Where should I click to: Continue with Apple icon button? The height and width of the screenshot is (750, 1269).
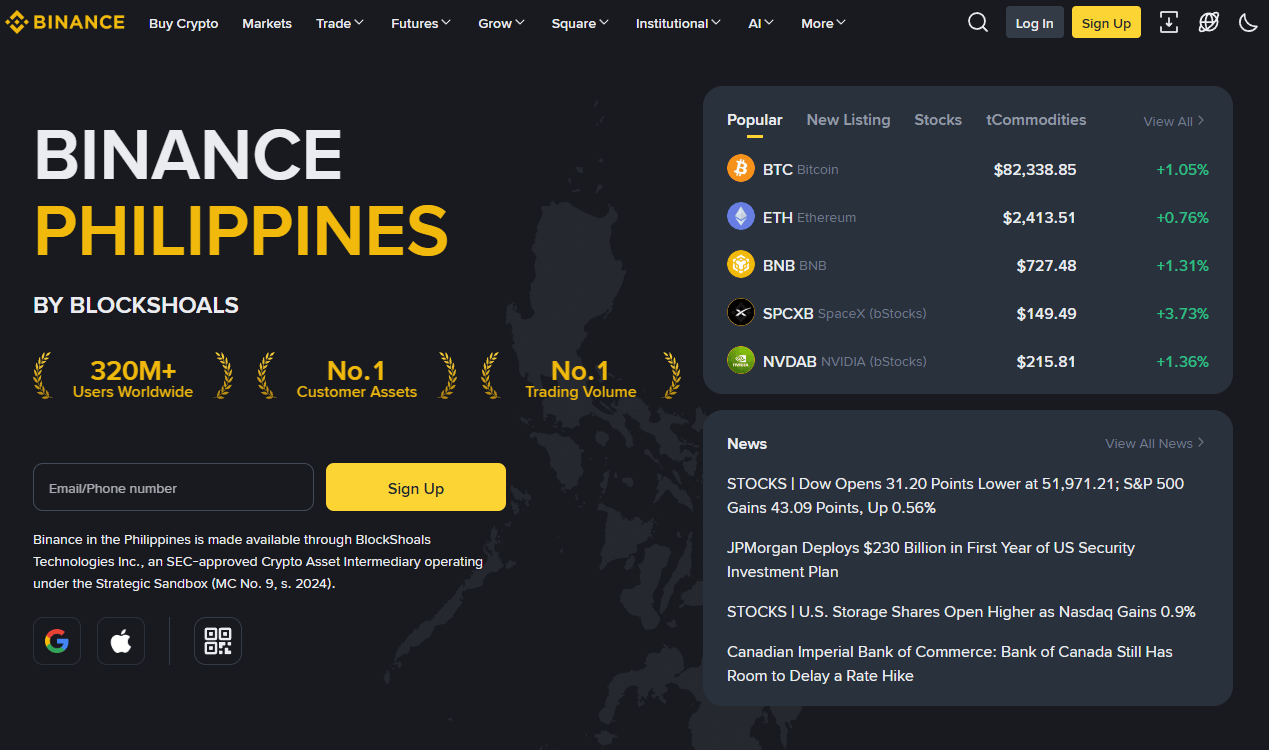click(121, 641)
